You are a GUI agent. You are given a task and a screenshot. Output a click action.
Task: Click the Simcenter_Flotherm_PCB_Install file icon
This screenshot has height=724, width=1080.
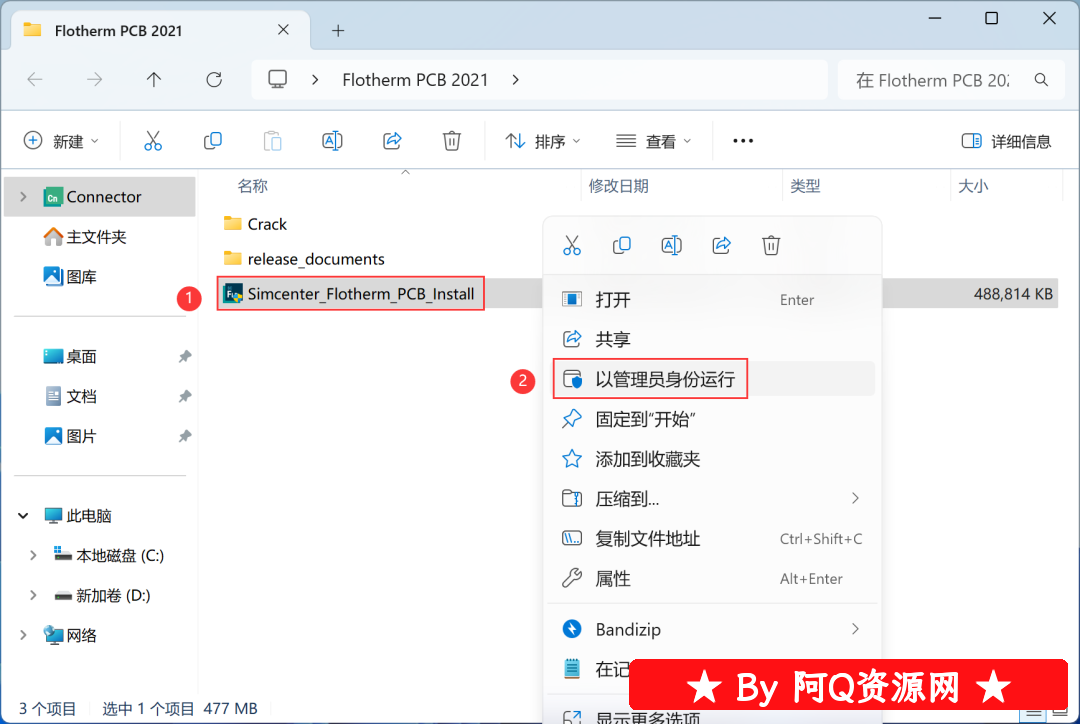pyautogui.click(x=233, y=293)
